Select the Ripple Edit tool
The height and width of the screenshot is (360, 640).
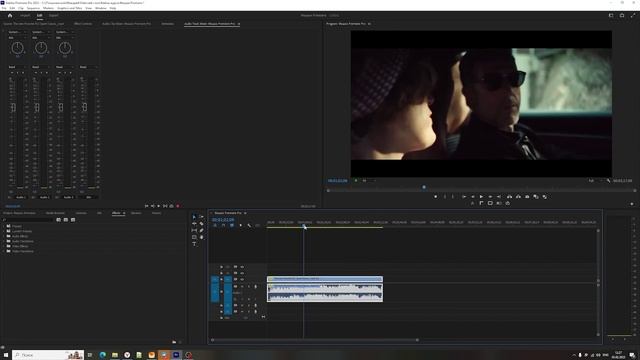(194, 224)
